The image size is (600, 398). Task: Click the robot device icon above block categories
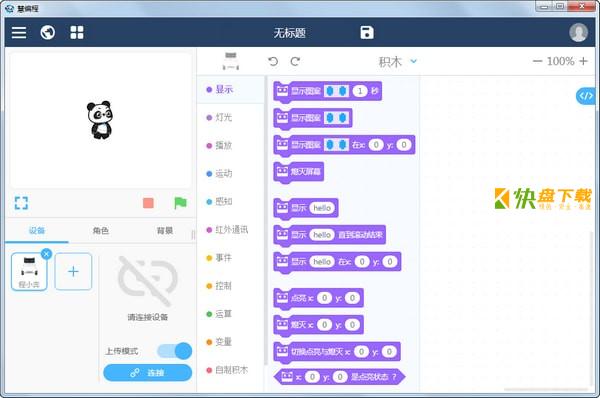tap(231, 62)
